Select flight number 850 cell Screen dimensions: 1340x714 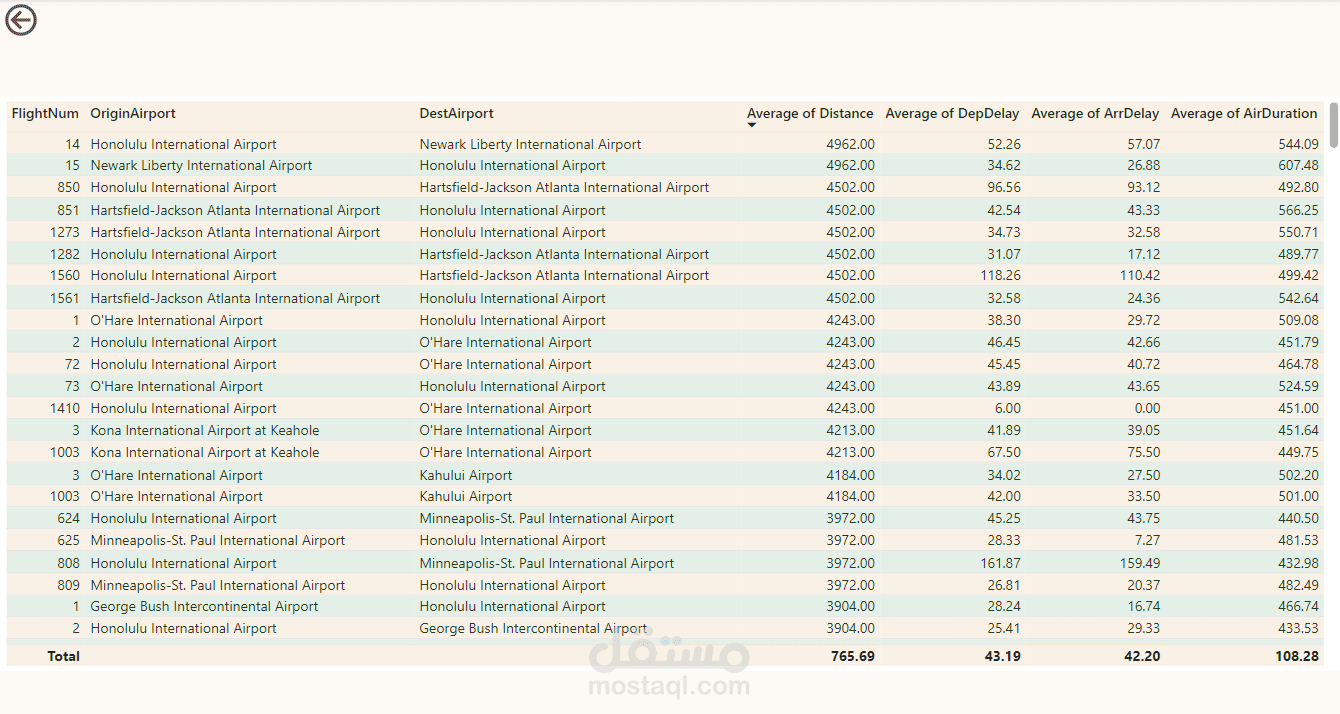(x=69, y=188)
